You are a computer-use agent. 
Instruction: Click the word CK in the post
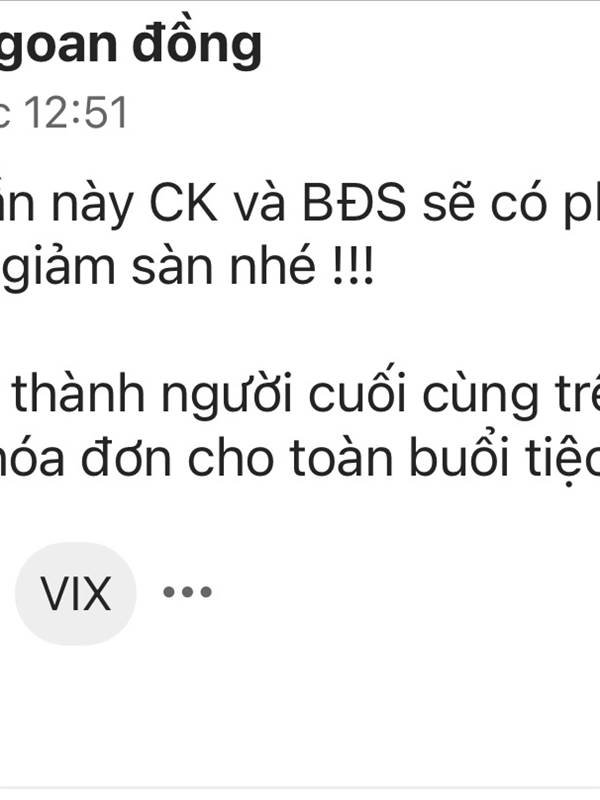[184, 203]
